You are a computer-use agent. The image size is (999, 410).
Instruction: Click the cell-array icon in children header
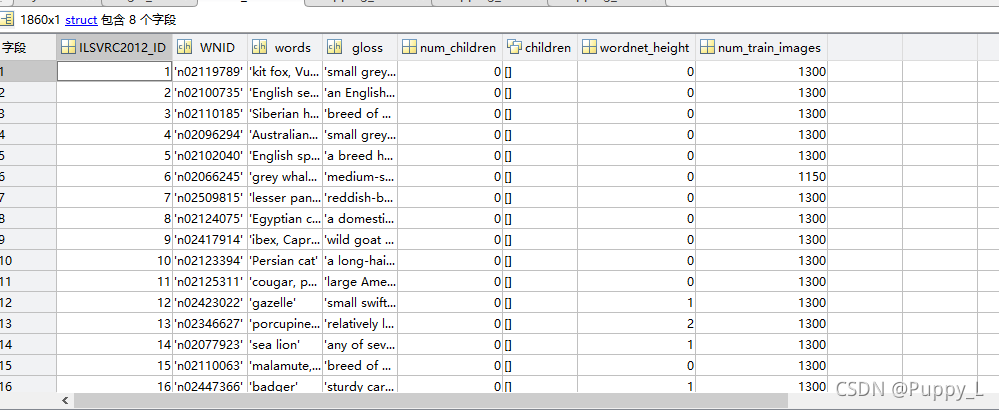coord(514,46)
